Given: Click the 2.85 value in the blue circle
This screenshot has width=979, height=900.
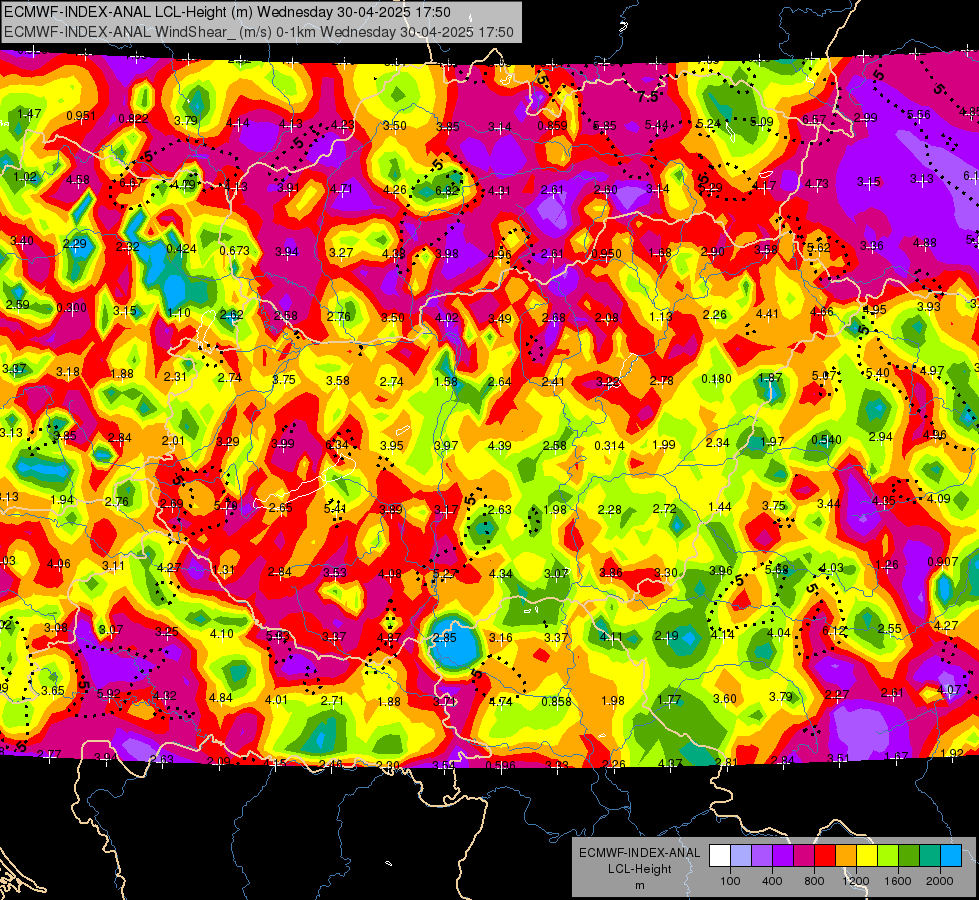Looking at the screenshot, I should [x=445, y=638].
